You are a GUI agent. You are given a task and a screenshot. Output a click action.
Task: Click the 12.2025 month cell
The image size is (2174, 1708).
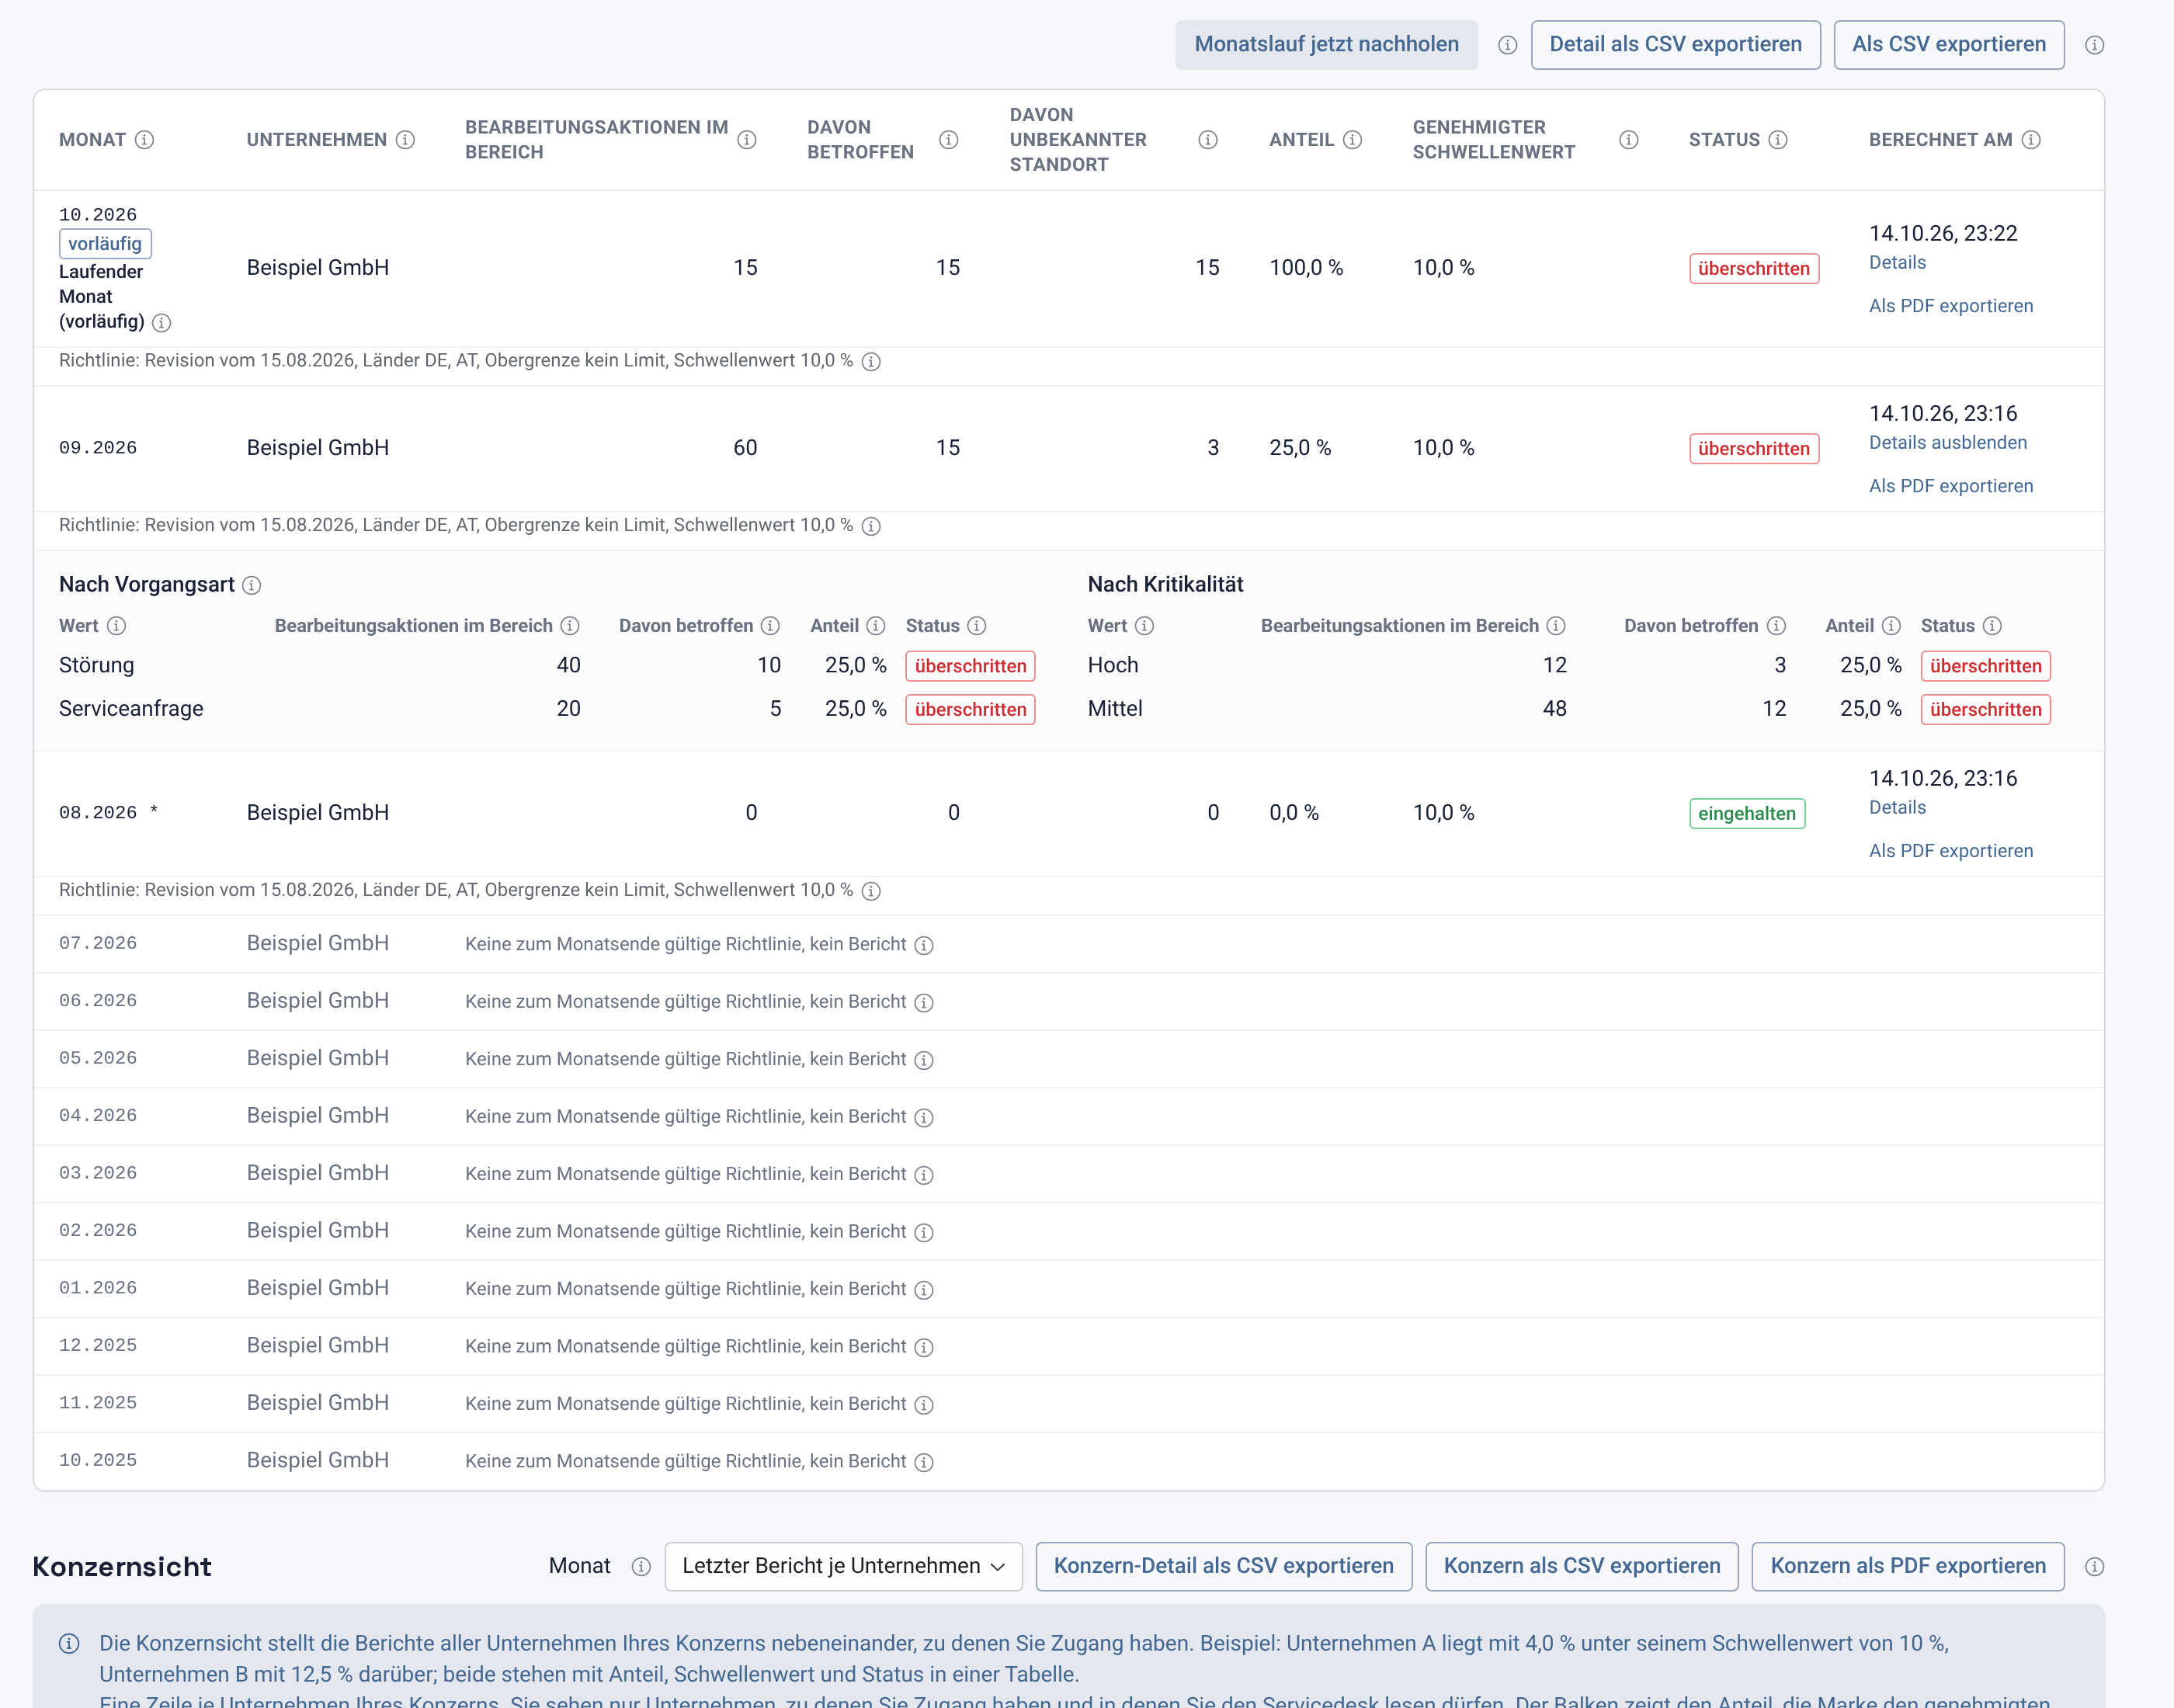(98, 1346)
